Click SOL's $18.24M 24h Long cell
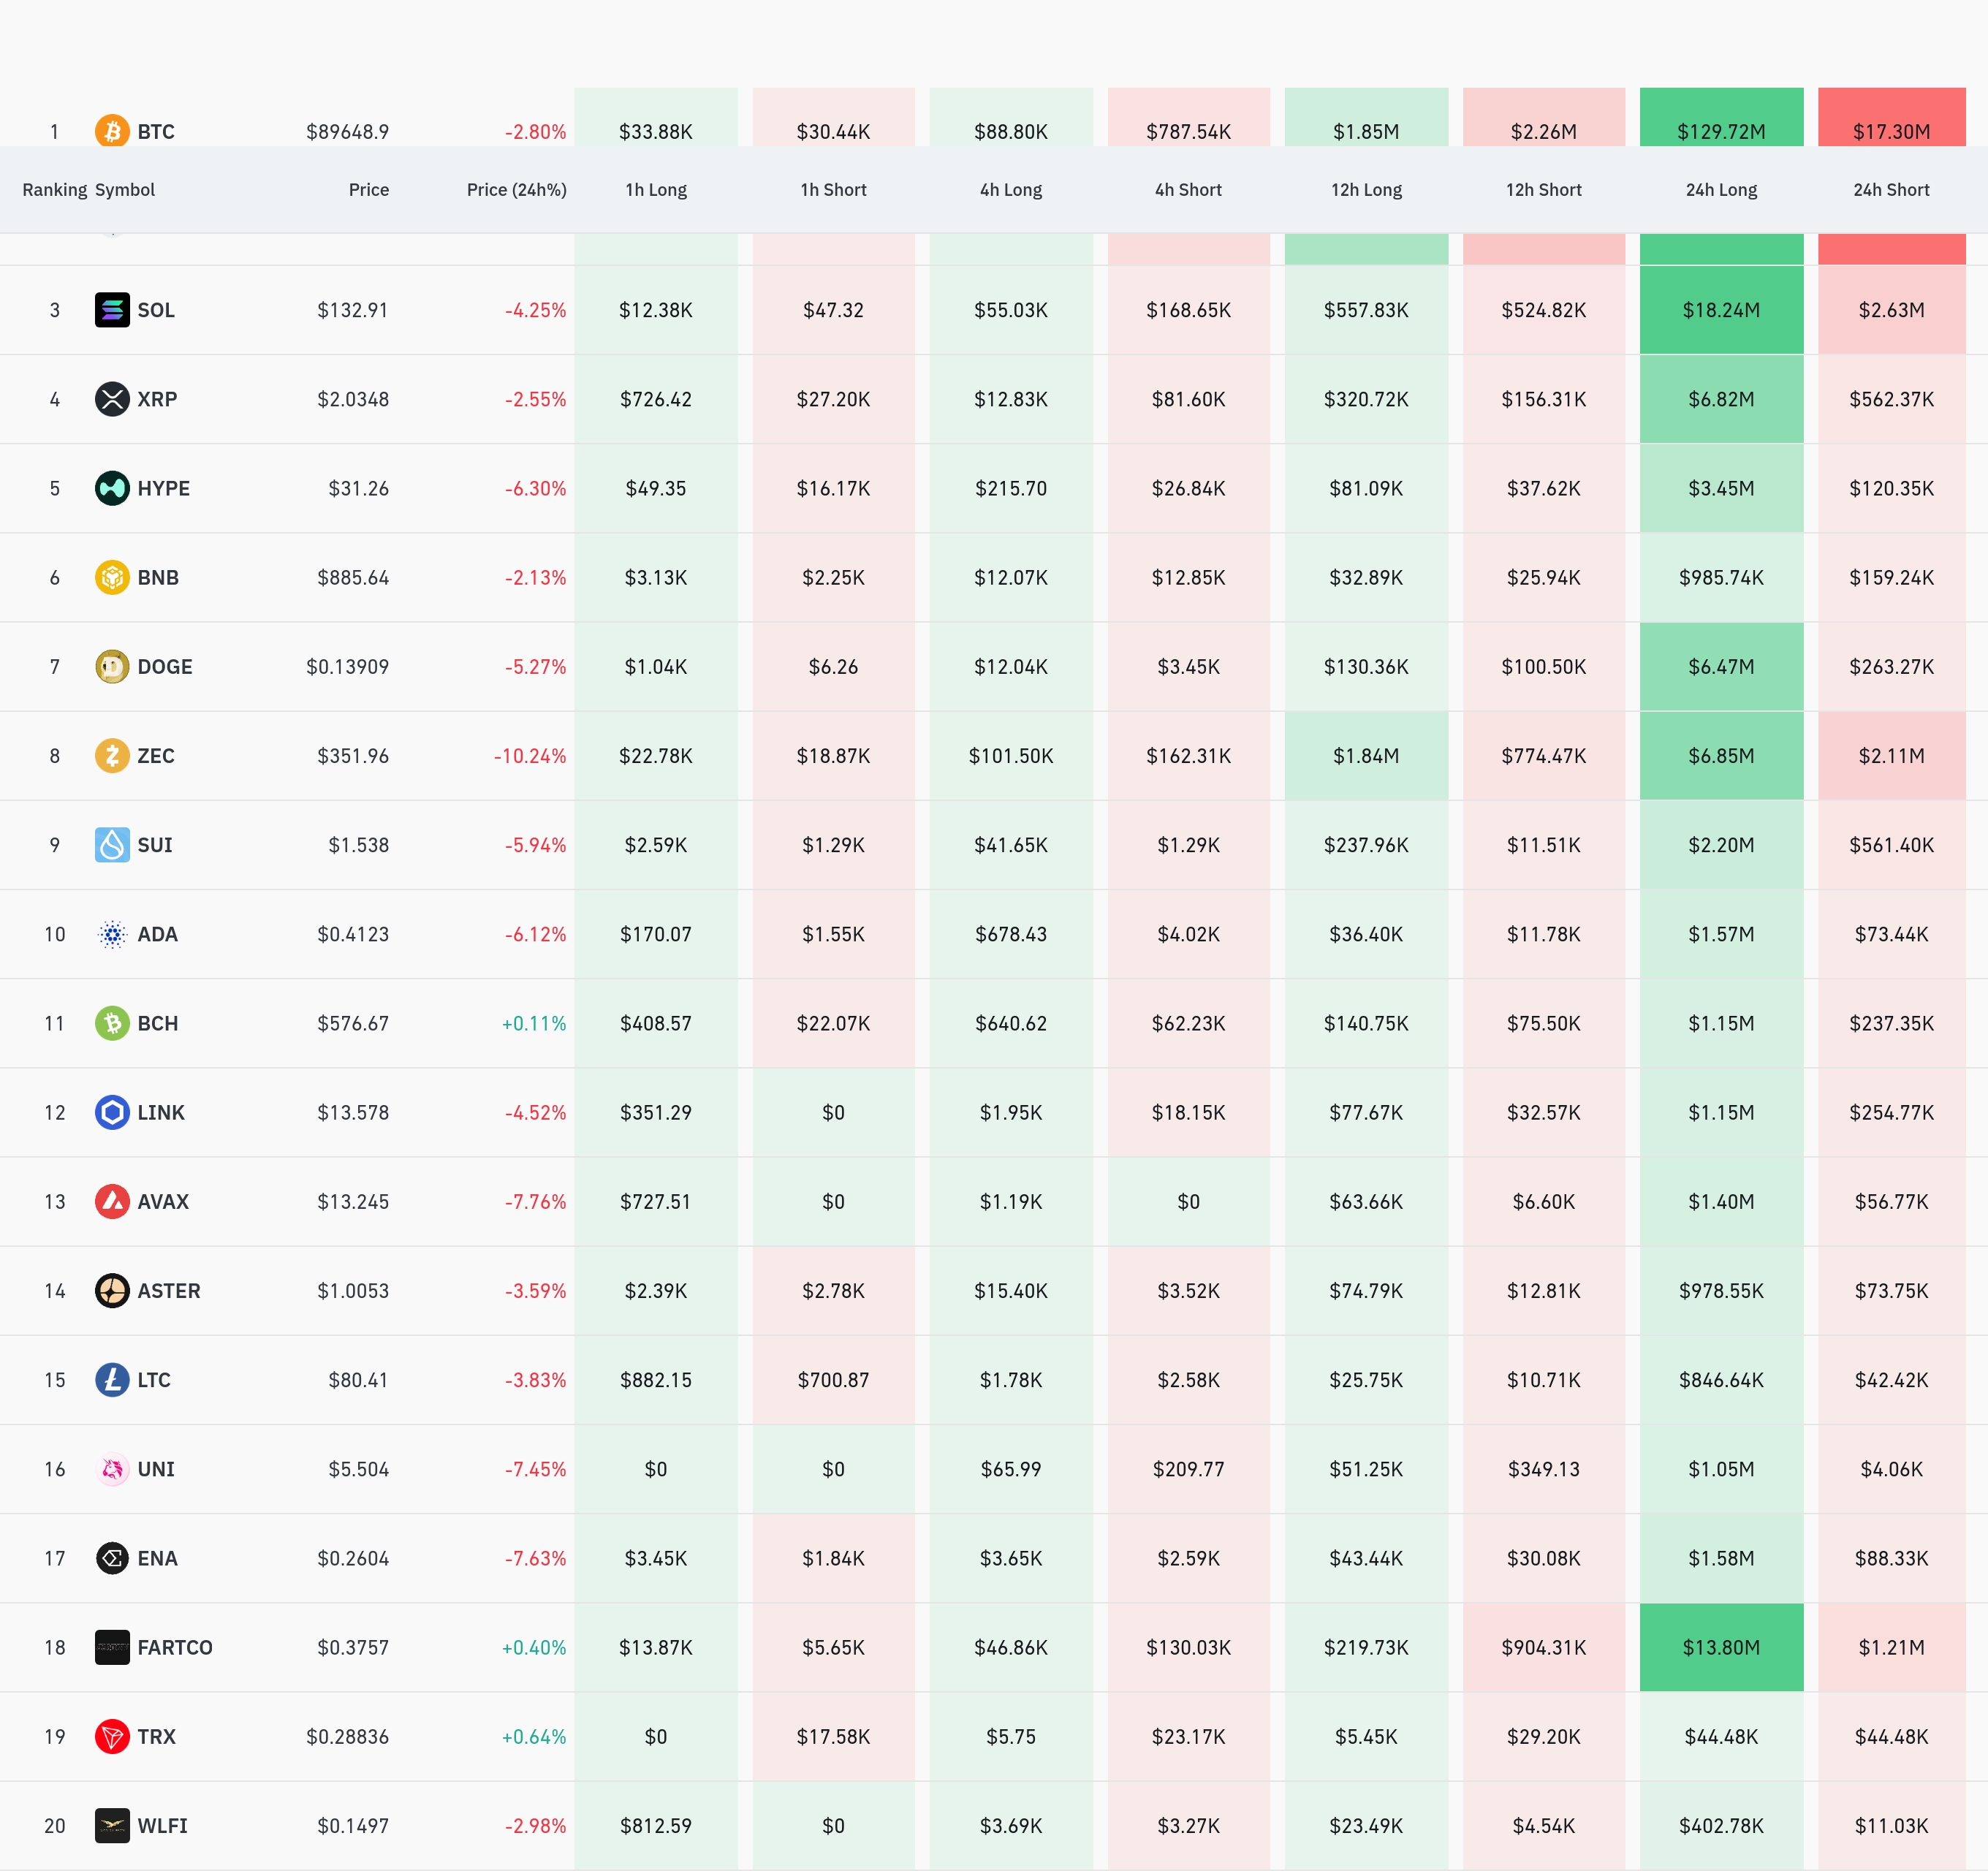The image size is (1988, 1871). 1720,310
